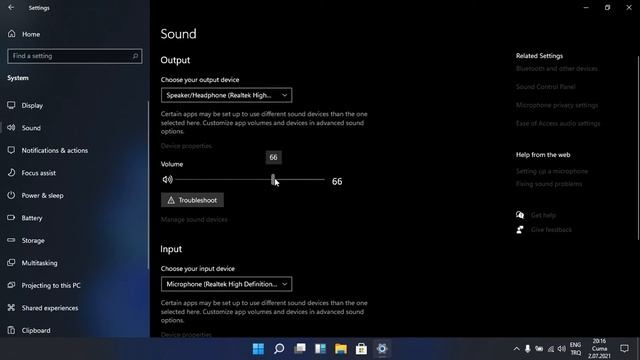Open Setting up a microphone help link
This screenshot has height=360, width=640.
pyautogui.click(x=552, y=171)
